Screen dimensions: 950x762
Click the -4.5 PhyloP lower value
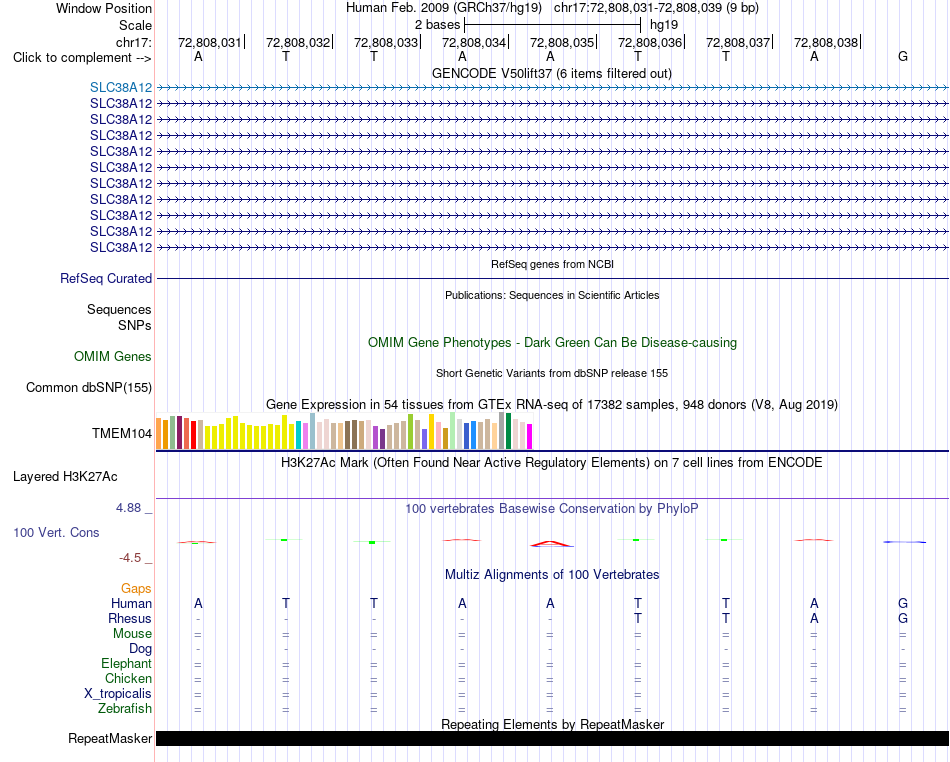point(130,558)
